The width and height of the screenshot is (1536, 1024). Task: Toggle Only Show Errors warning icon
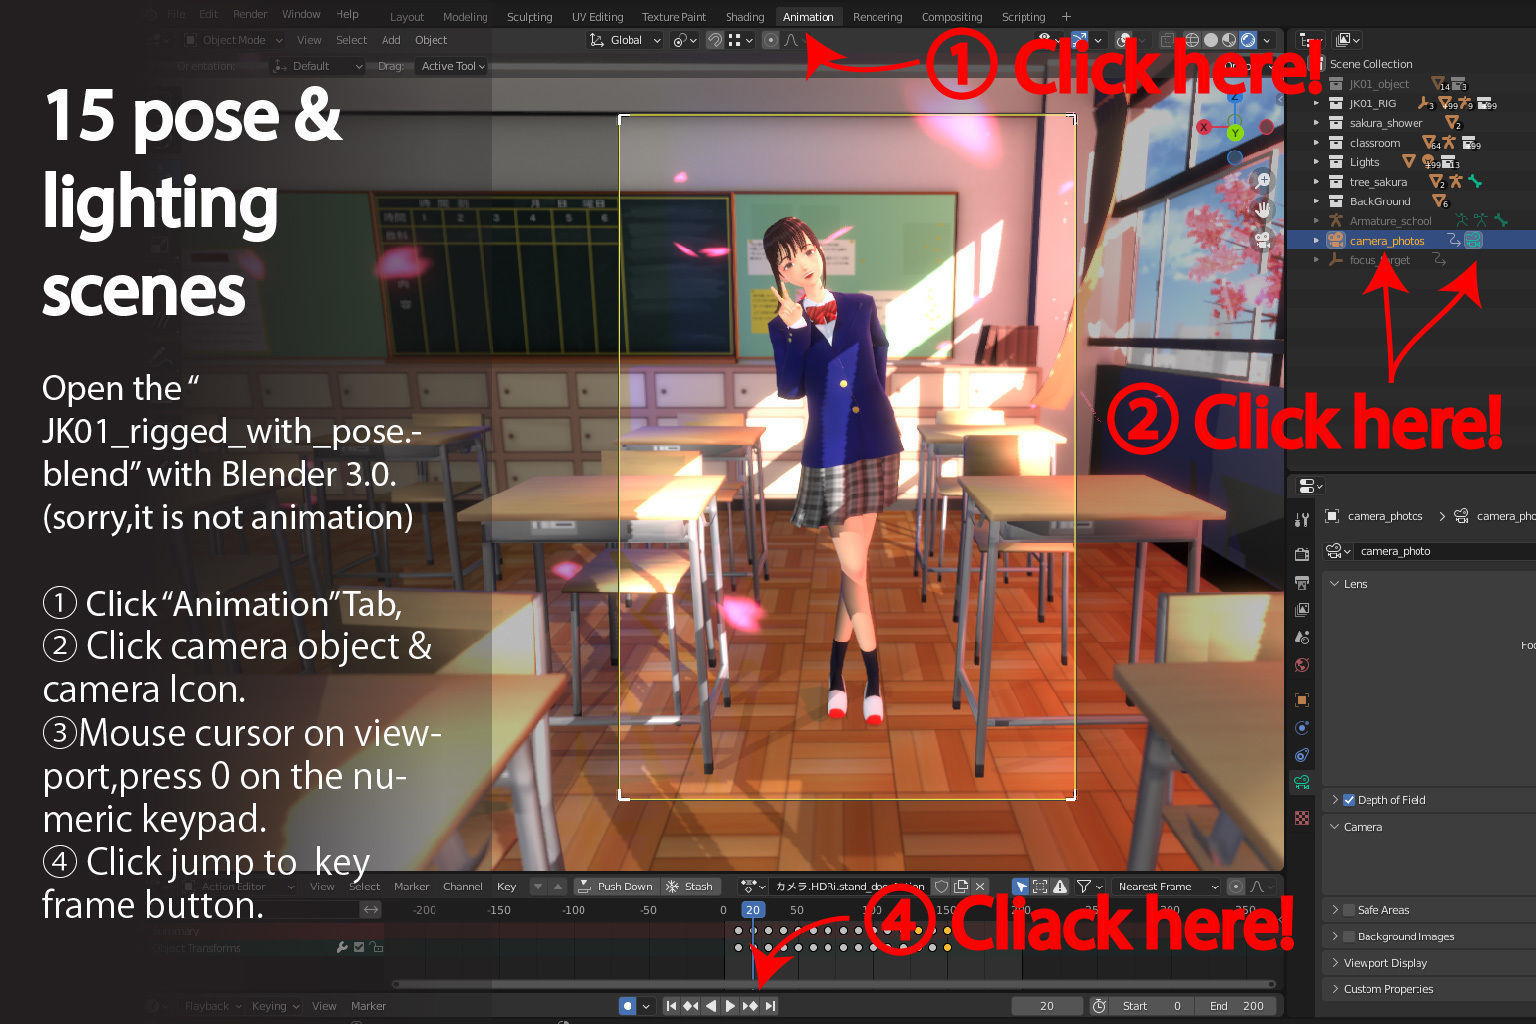(x=1060, y=886)
